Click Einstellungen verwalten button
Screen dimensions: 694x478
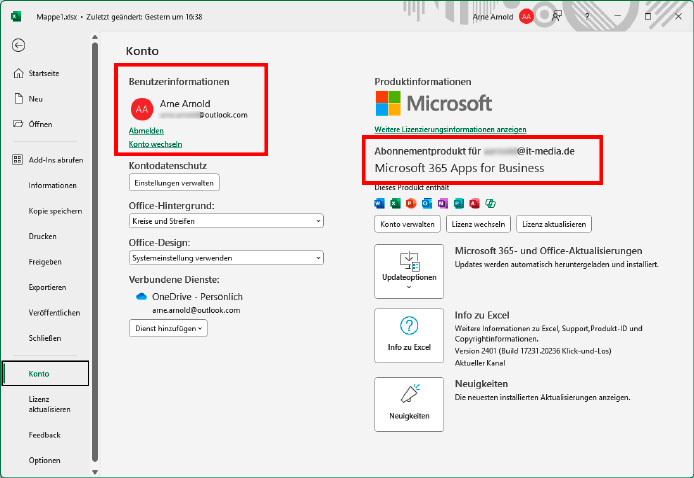(174, 183)
